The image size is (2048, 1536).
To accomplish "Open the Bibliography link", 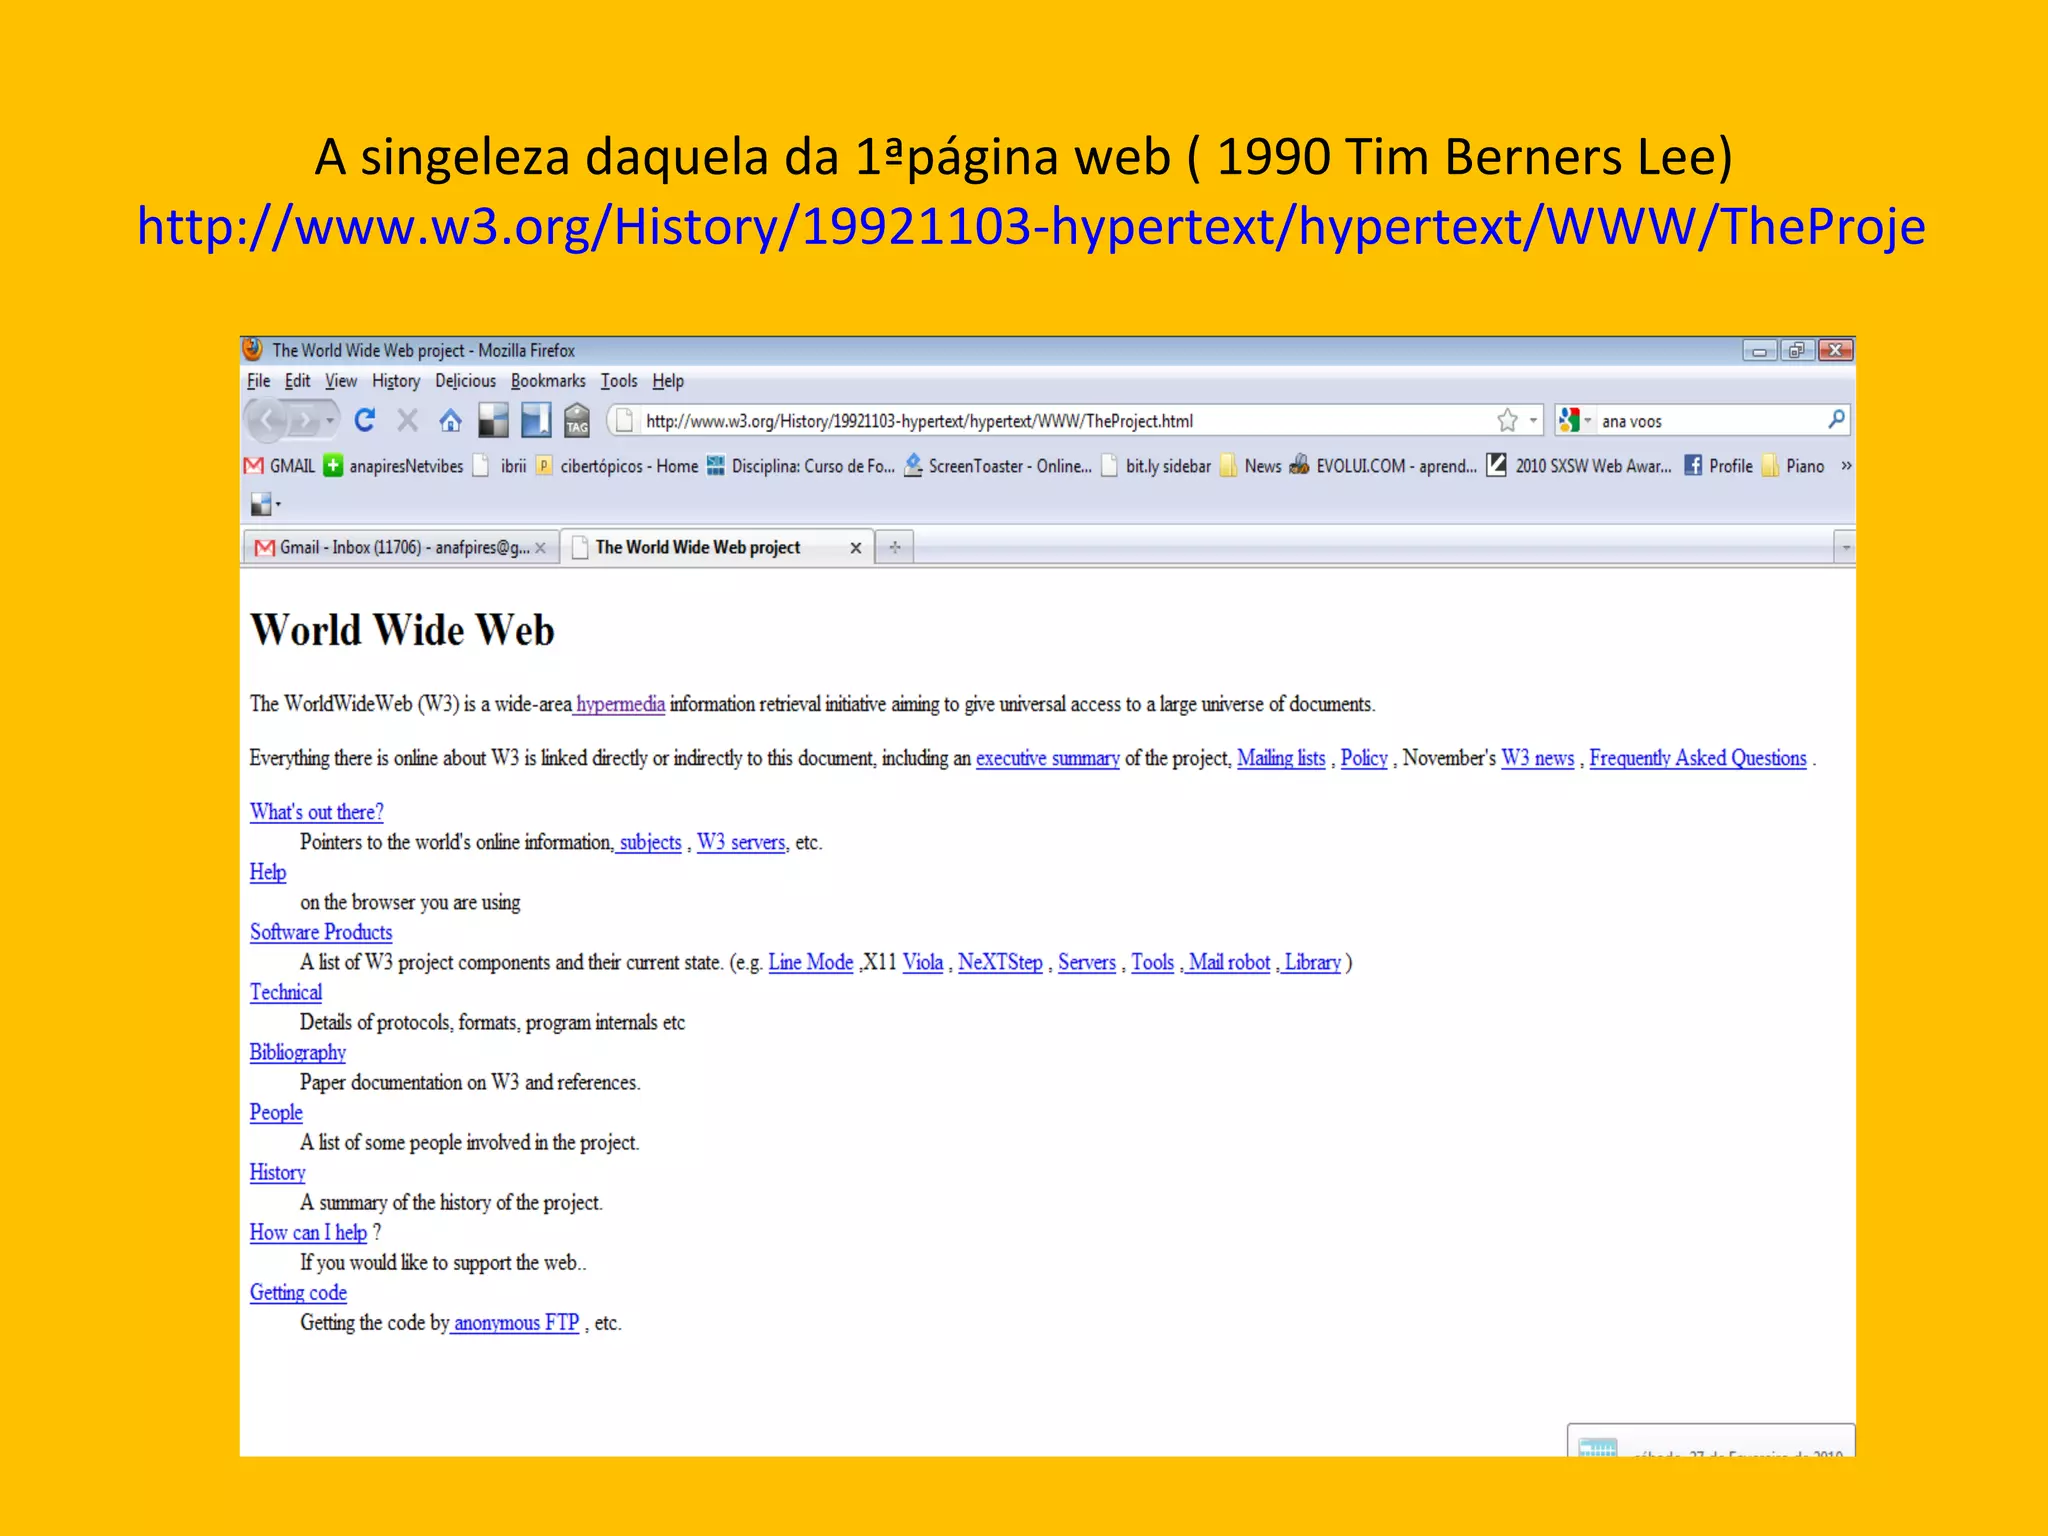I will point(298,1053).
